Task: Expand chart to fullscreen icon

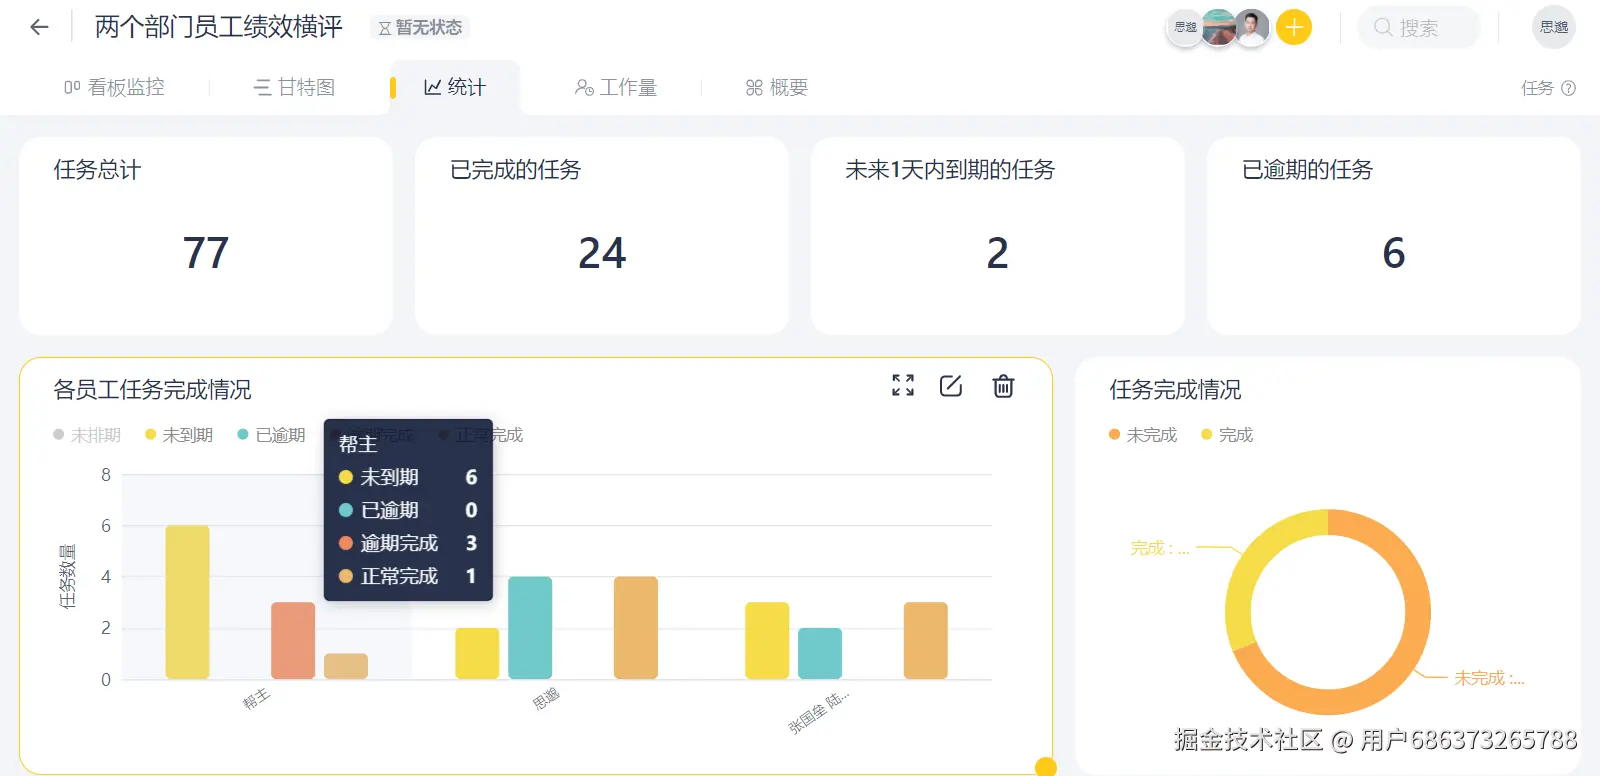Action: tap(903, 386)
